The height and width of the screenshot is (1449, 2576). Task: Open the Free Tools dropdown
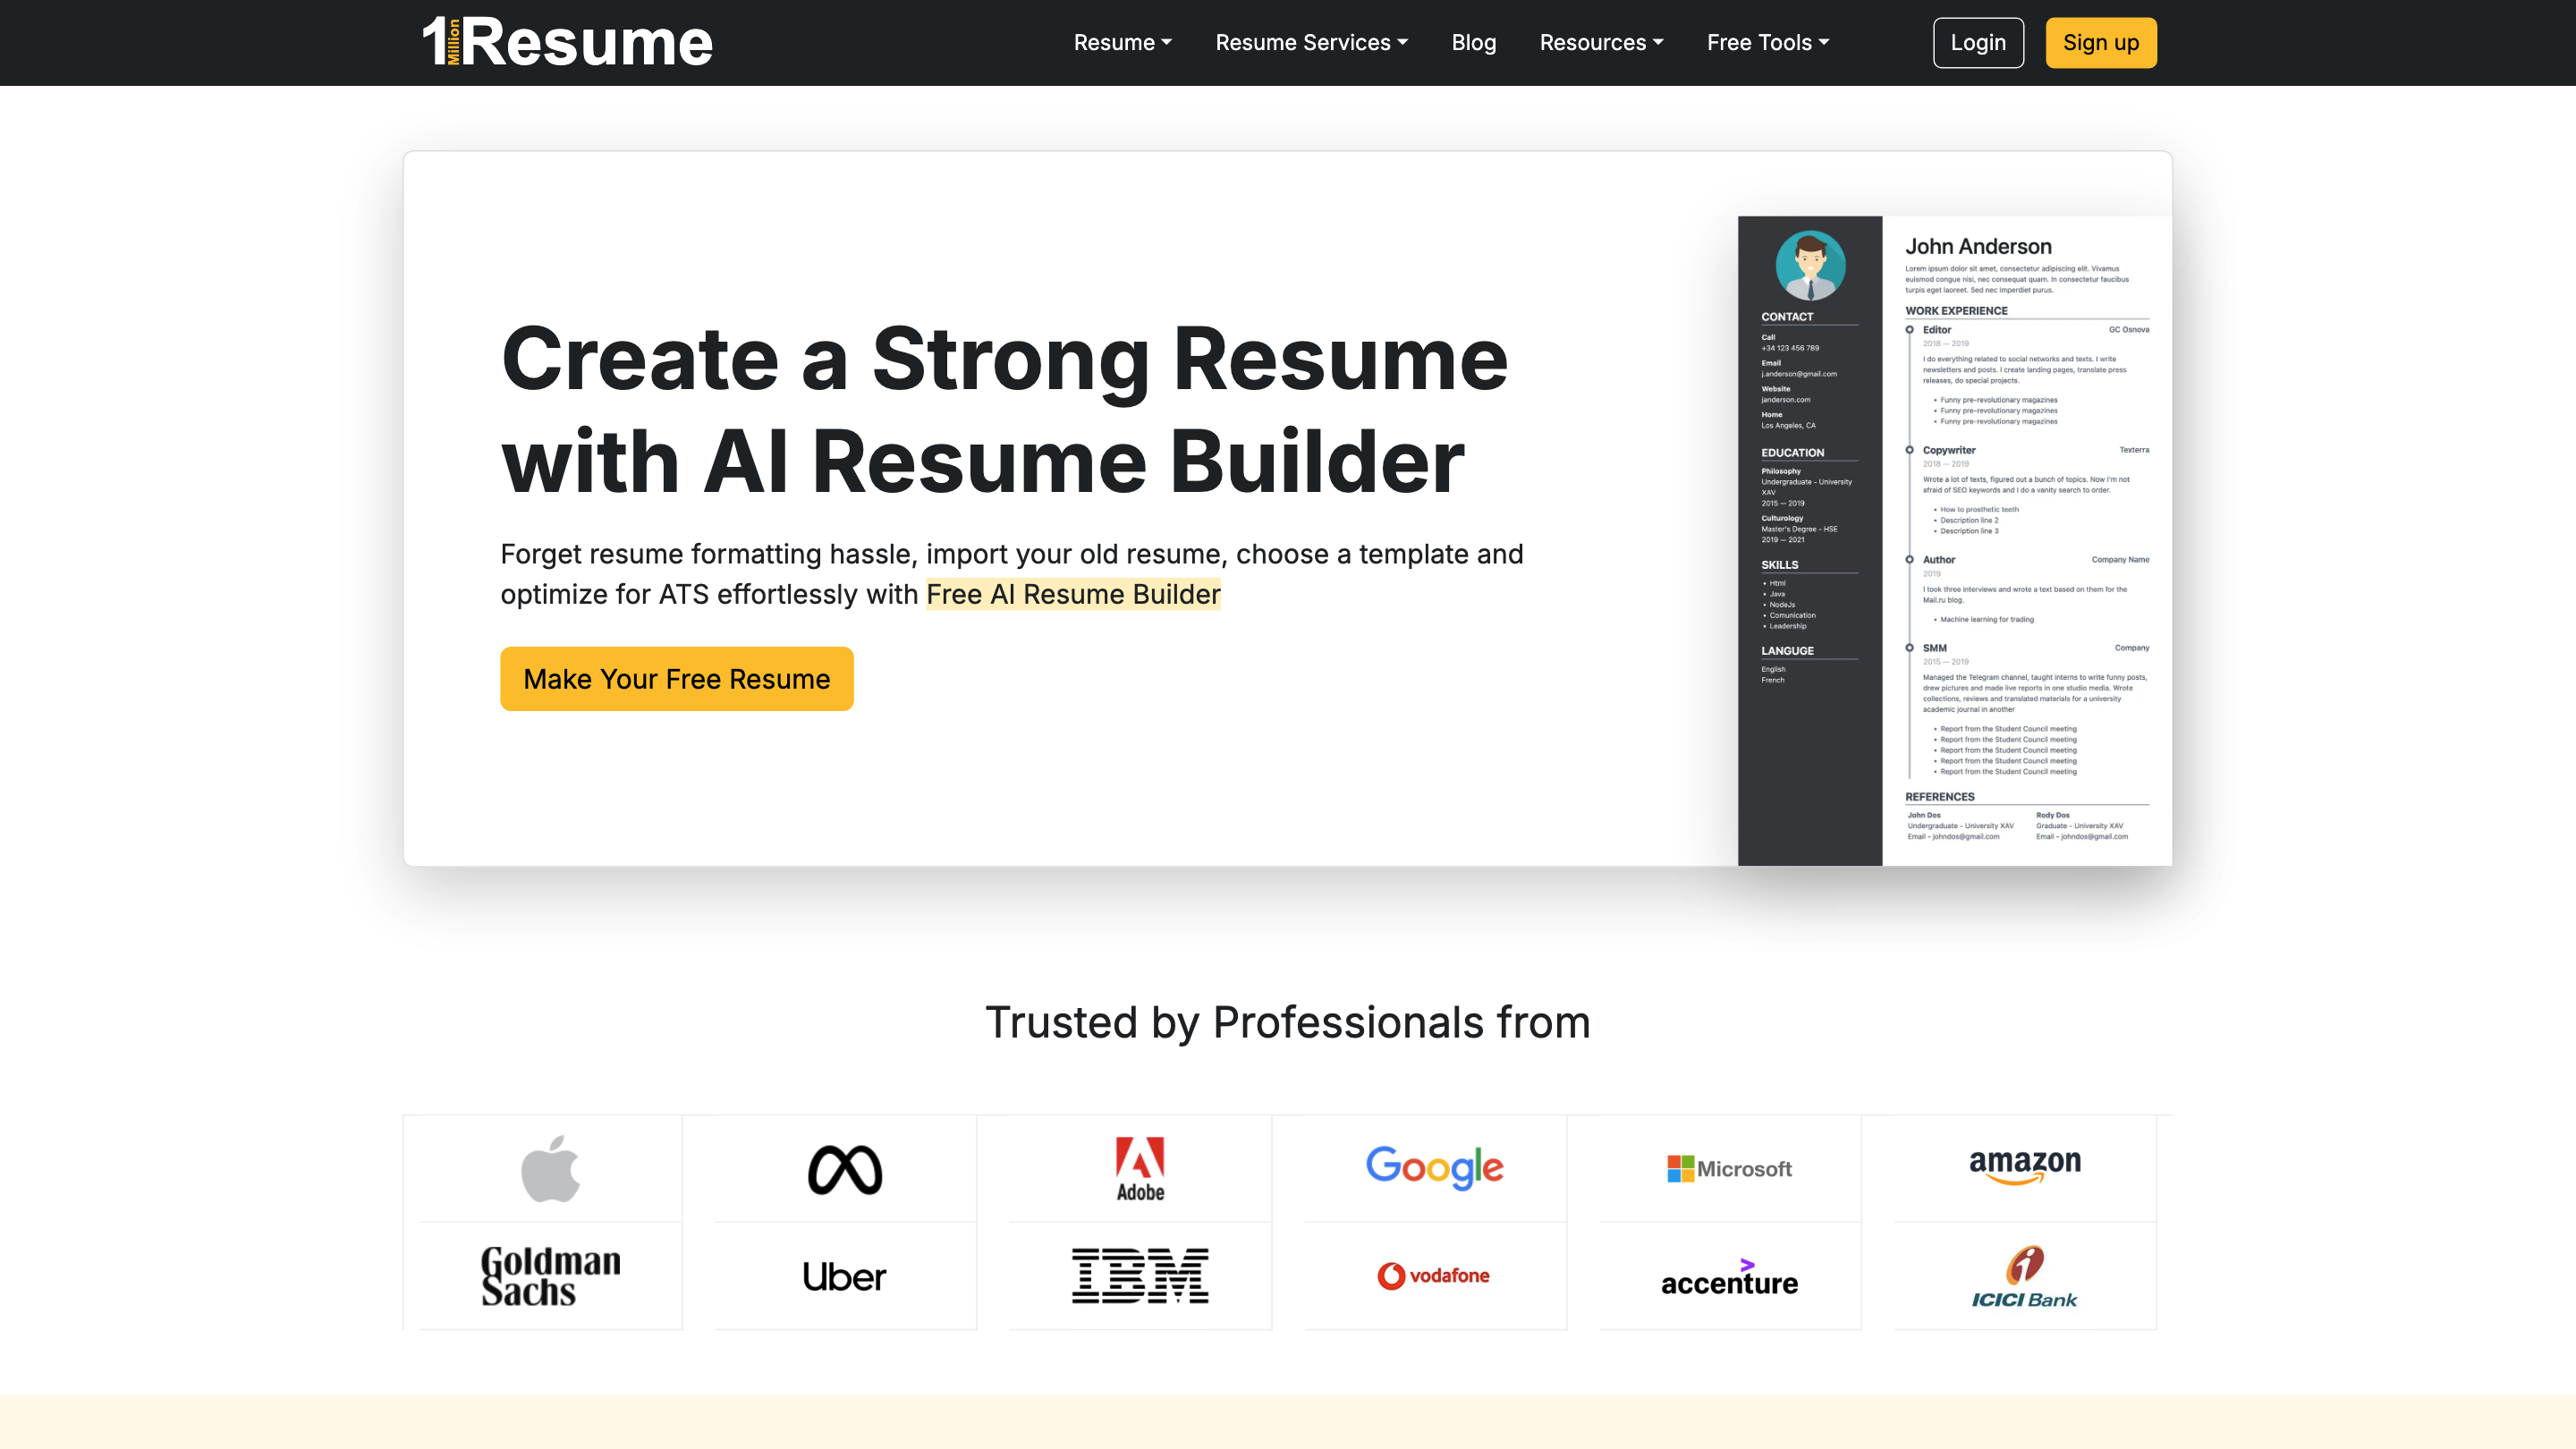tap(1767, 42)
